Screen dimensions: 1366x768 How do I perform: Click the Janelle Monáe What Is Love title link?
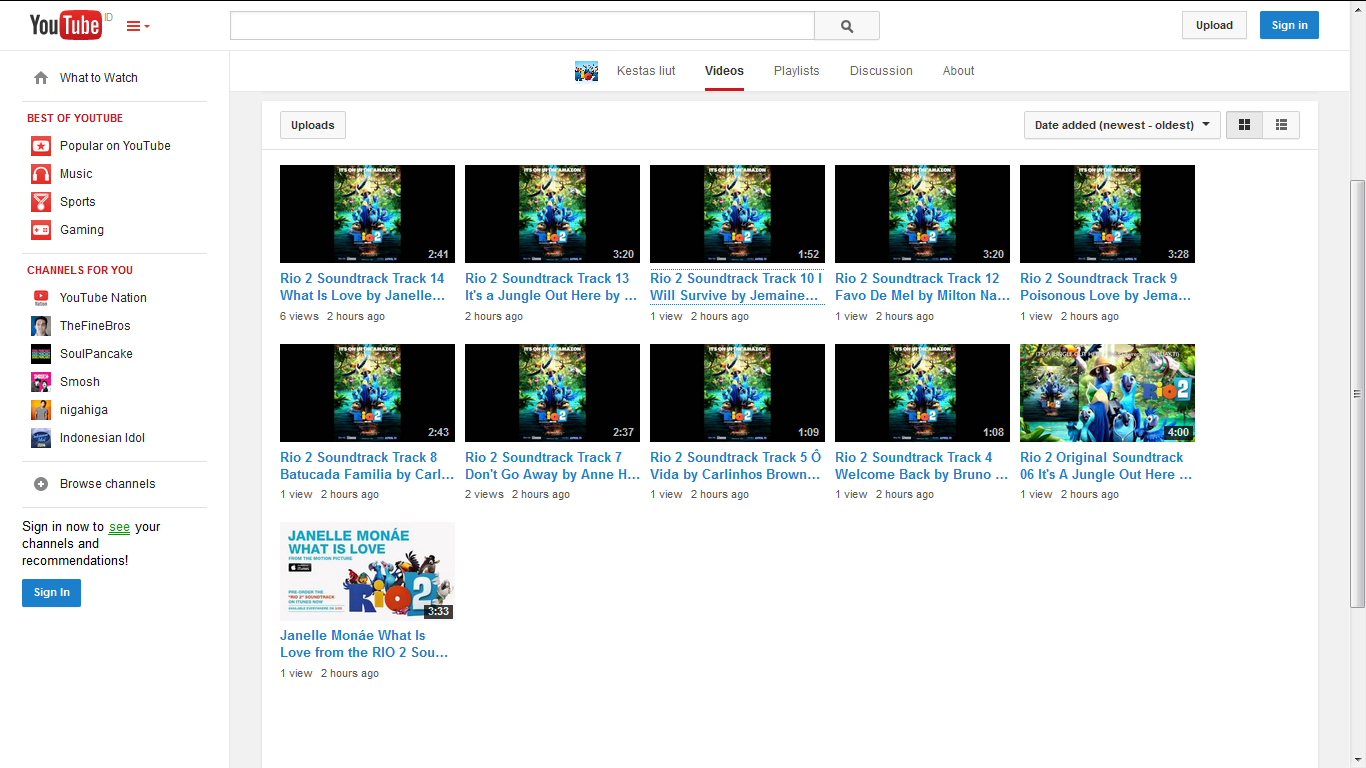[x=364, y=644]
